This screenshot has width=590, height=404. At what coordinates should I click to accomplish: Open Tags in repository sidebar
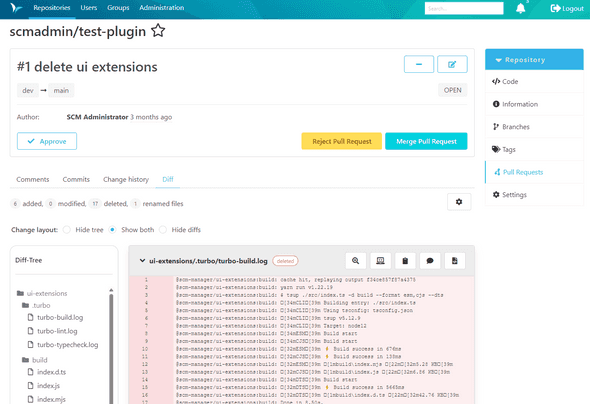(x=534, y=149)
